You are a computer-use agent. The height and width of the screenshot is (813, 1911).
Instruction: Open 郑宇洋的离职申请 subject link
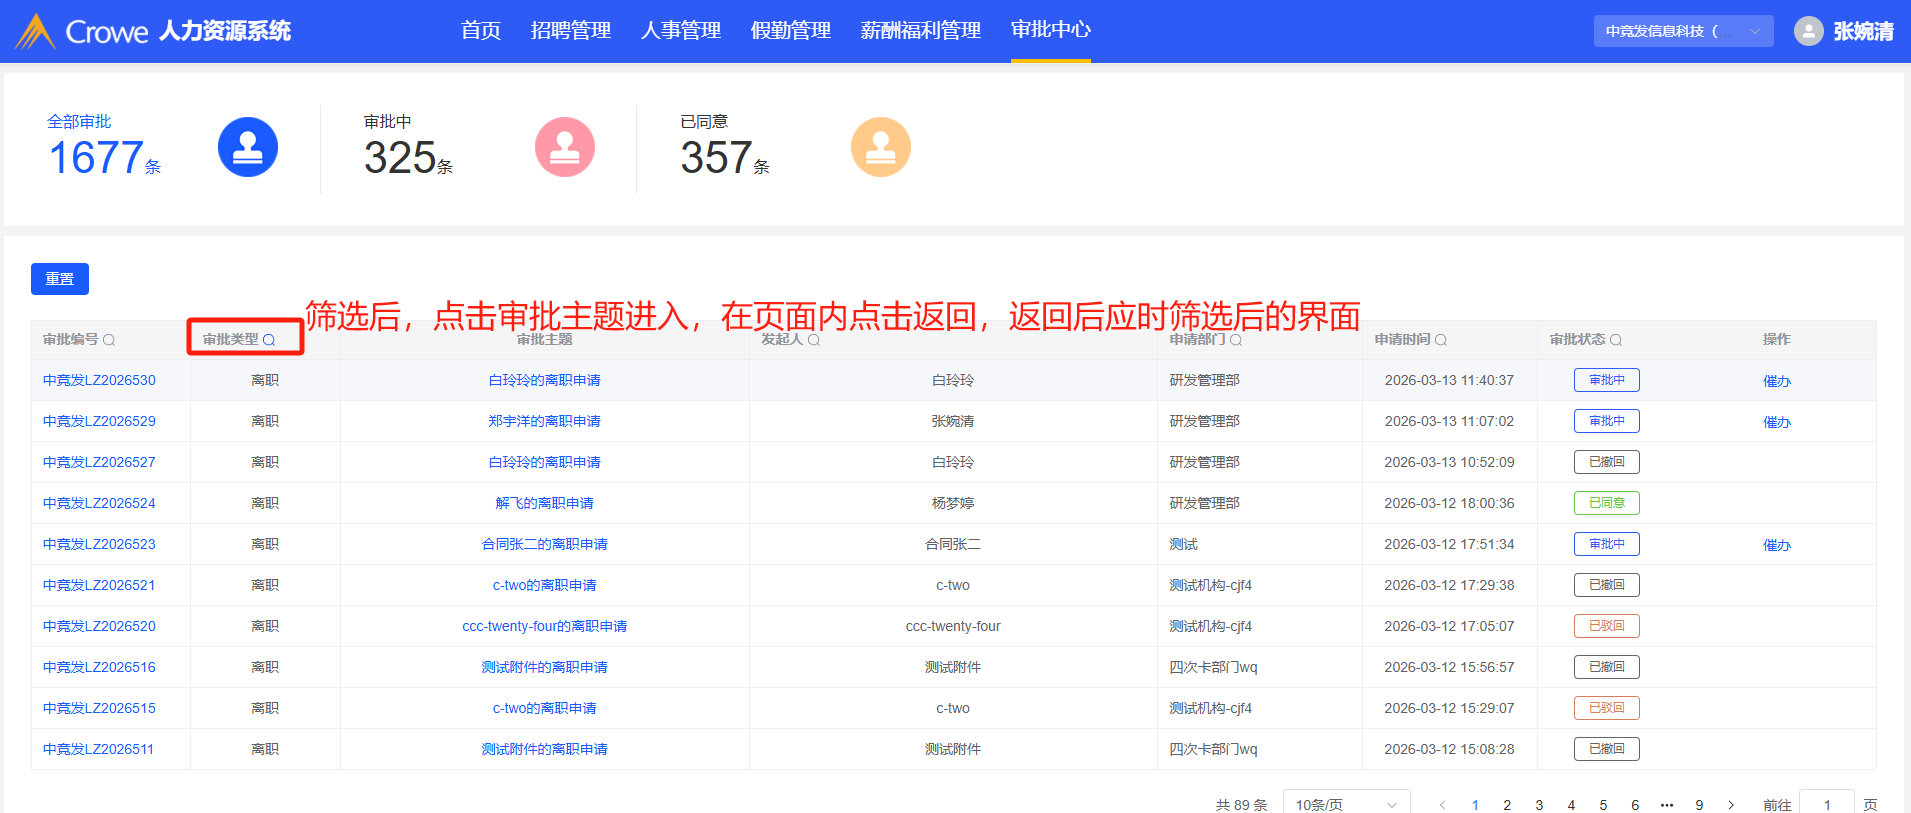[x=545, y=421]
